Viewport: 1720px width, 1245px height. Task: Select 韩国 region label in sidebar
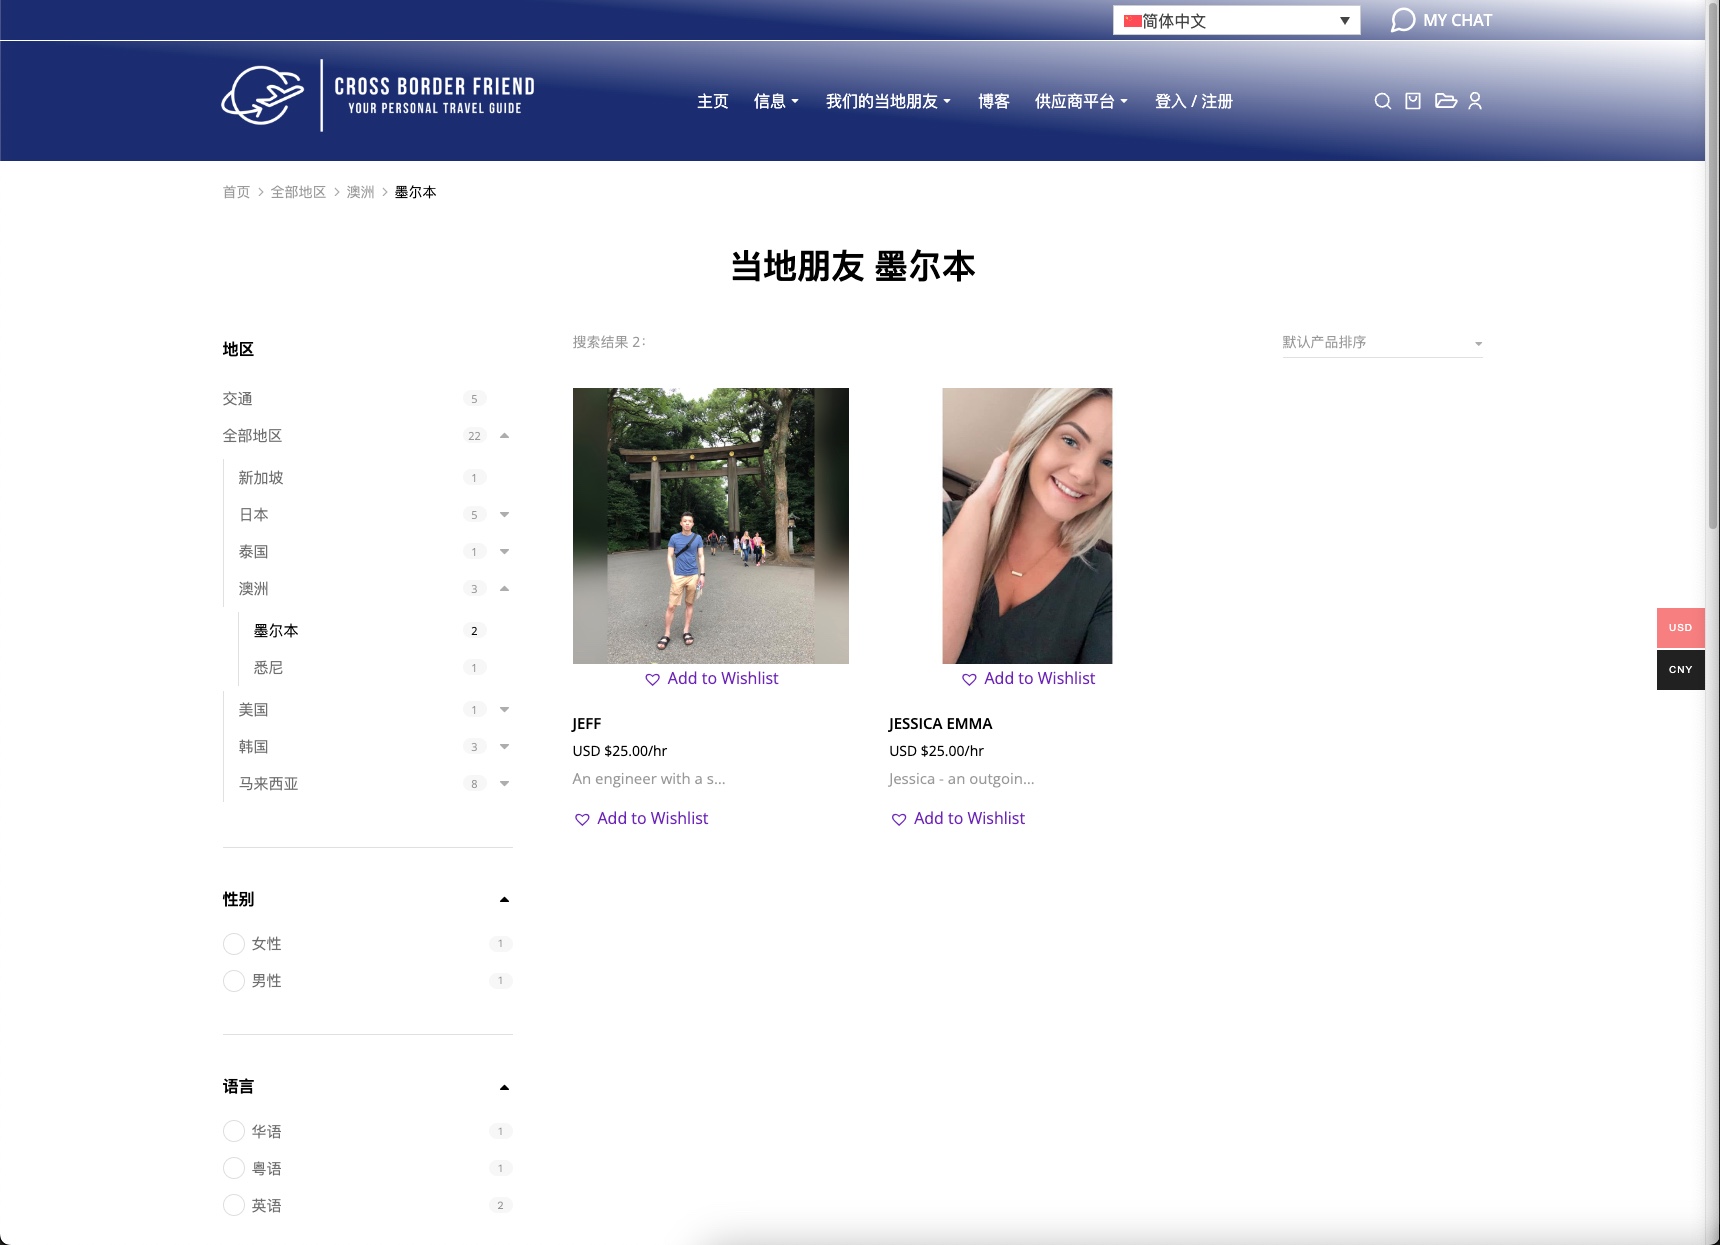(253, 747)
